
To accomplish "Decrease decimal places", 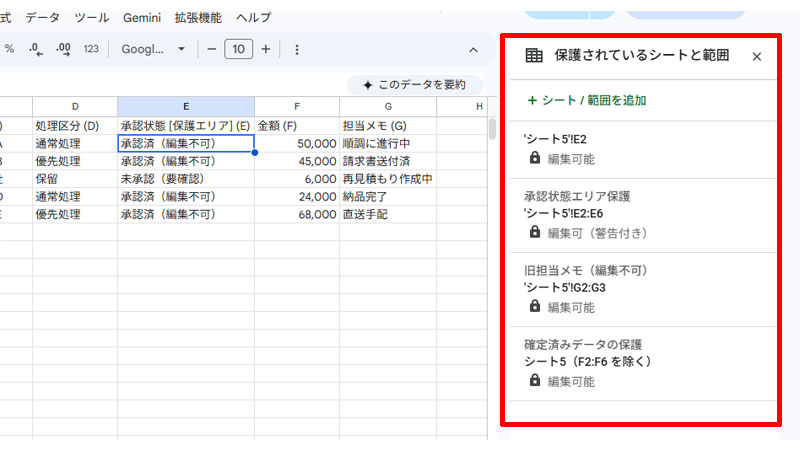I will (36, 49).
